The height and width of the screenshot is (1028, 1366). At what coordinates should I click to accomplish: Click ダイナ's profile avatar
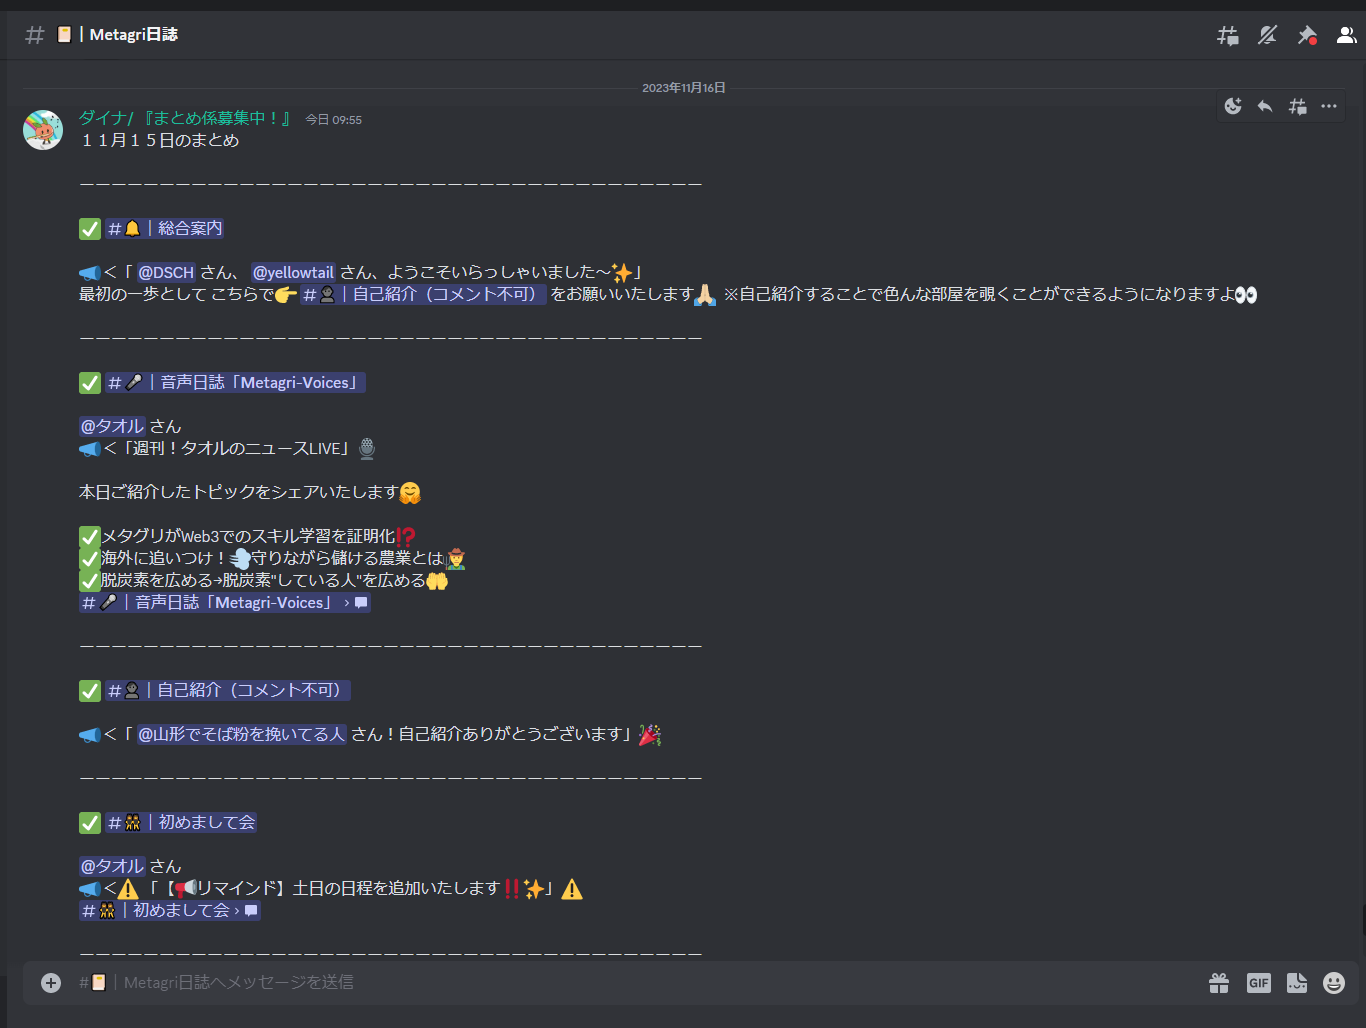click(43, 130)
